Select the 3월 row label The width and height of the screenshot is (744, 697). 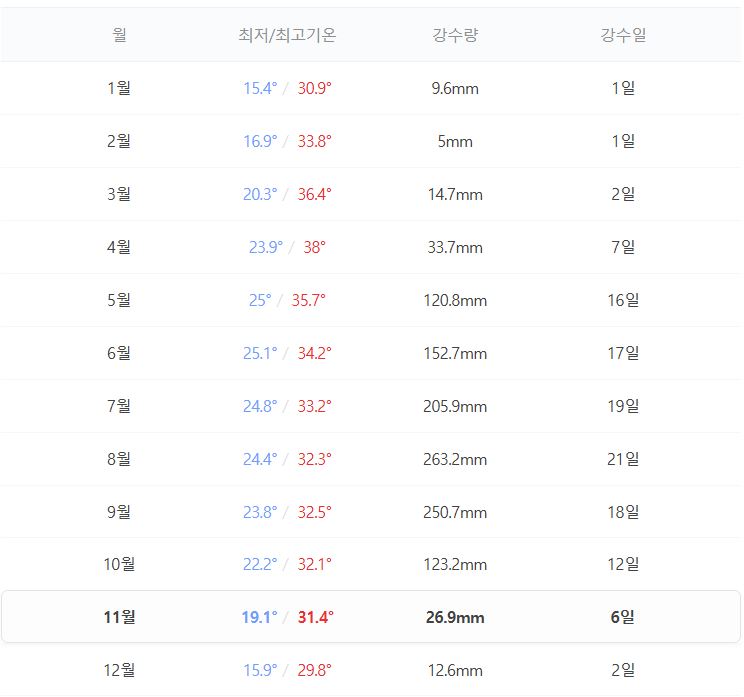119,194
